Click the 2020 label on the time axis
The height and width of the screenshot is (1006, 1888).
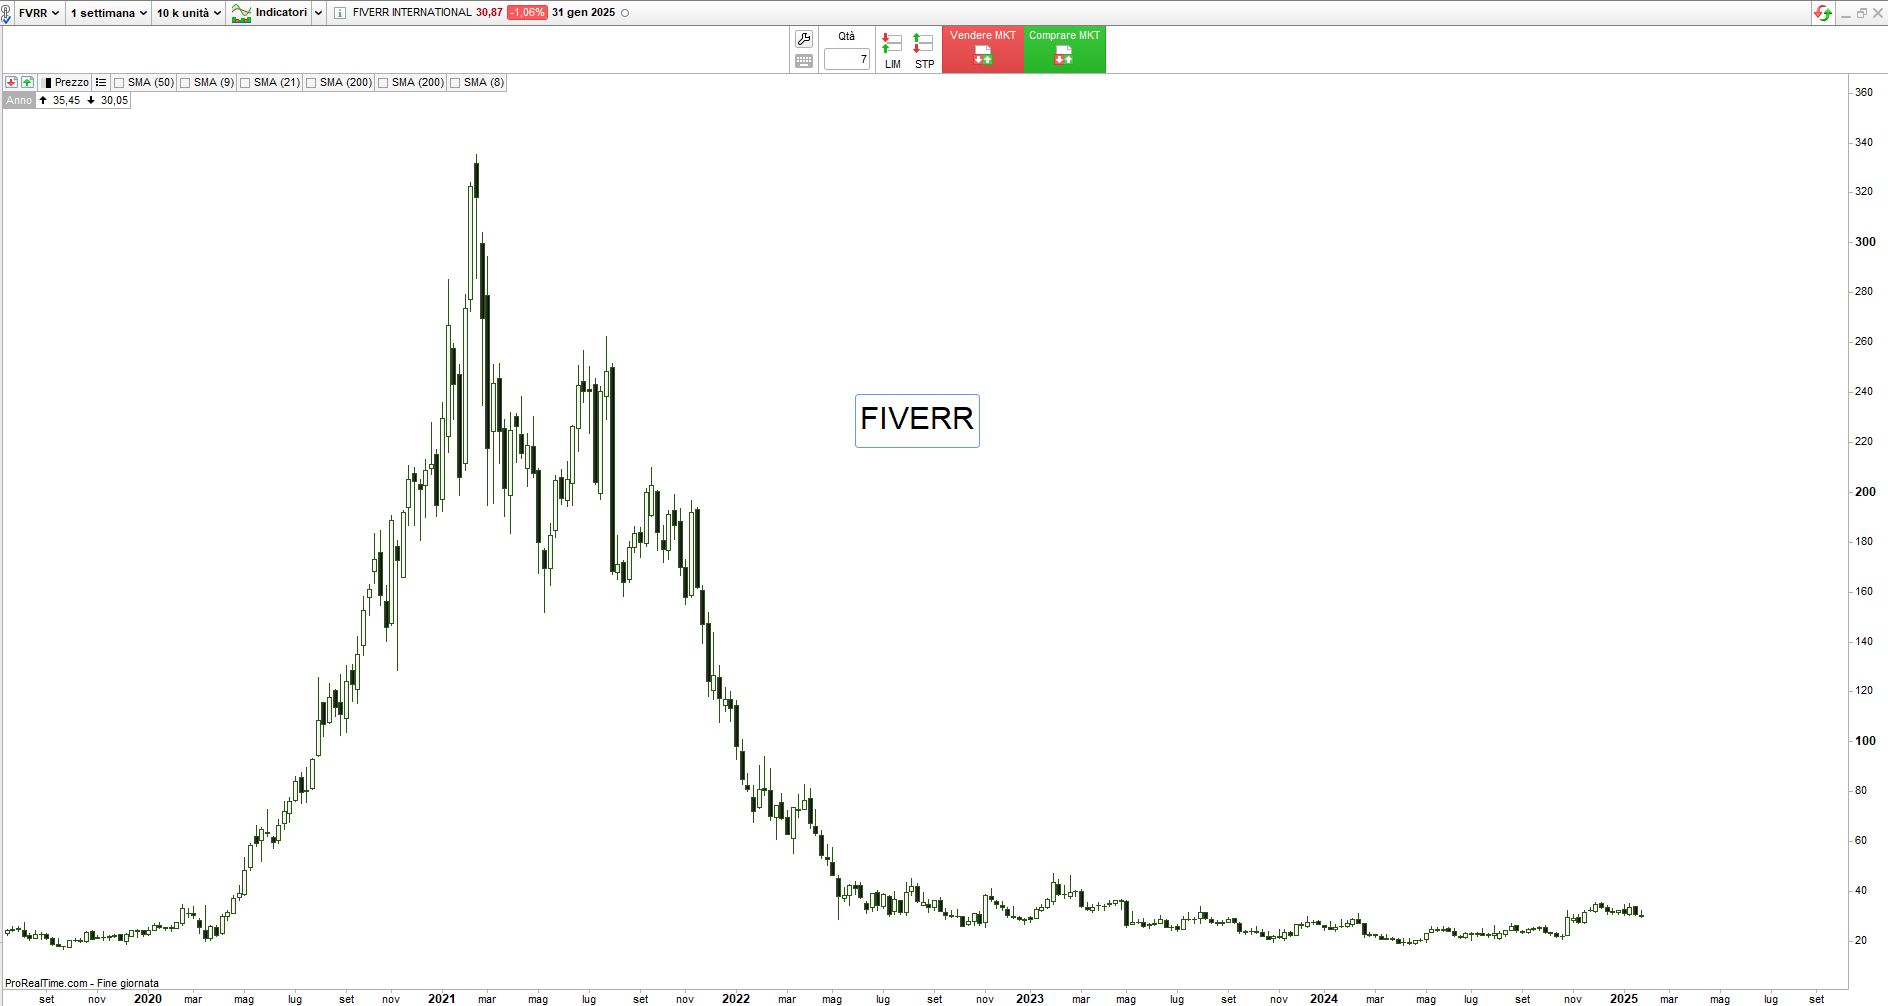(x=147, y=999)
